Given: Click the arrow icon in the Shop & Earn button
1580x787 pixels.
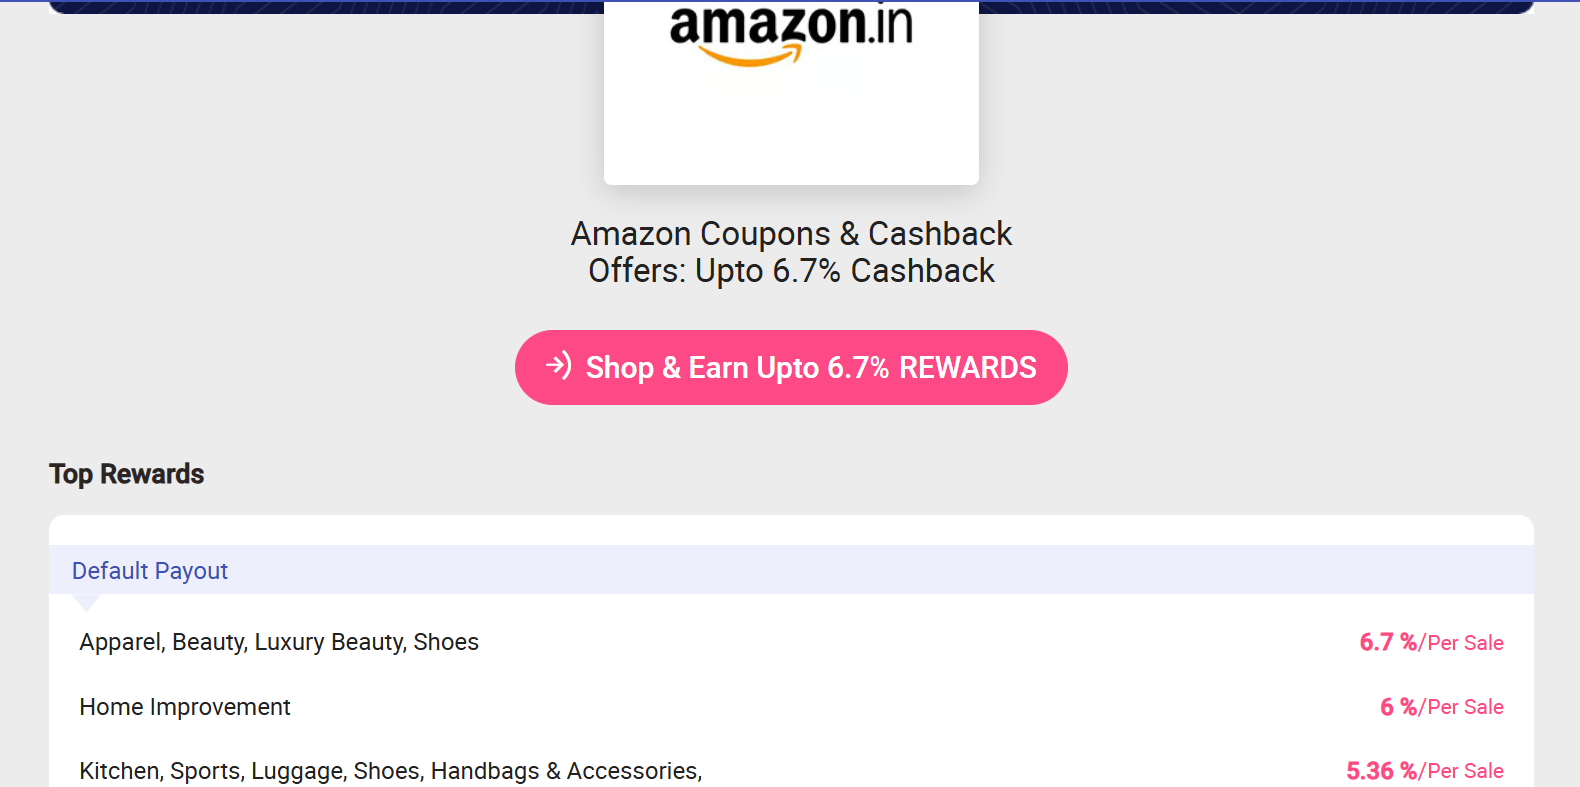Looking at the screenshot, I should tap(559, 366).
